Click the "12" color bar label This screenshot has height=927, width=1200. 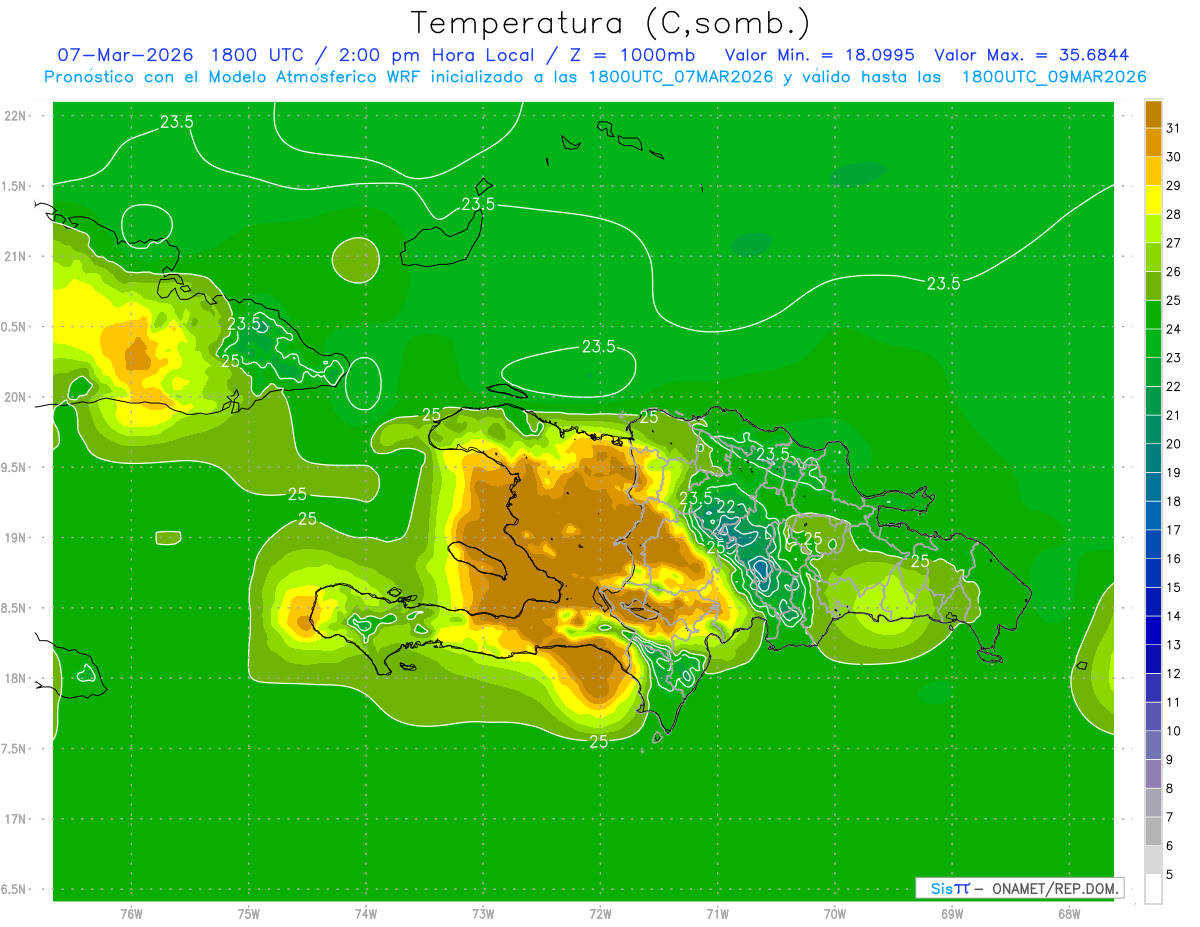1174,674
